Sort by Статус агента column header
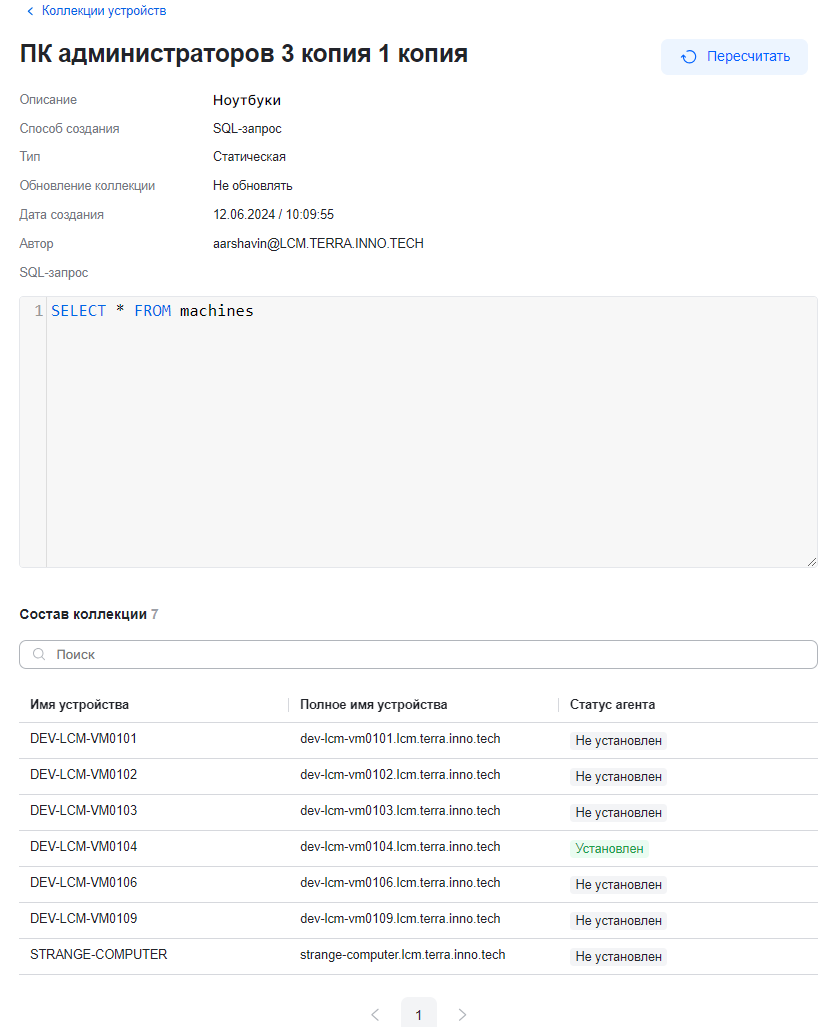 pos(613,704)
